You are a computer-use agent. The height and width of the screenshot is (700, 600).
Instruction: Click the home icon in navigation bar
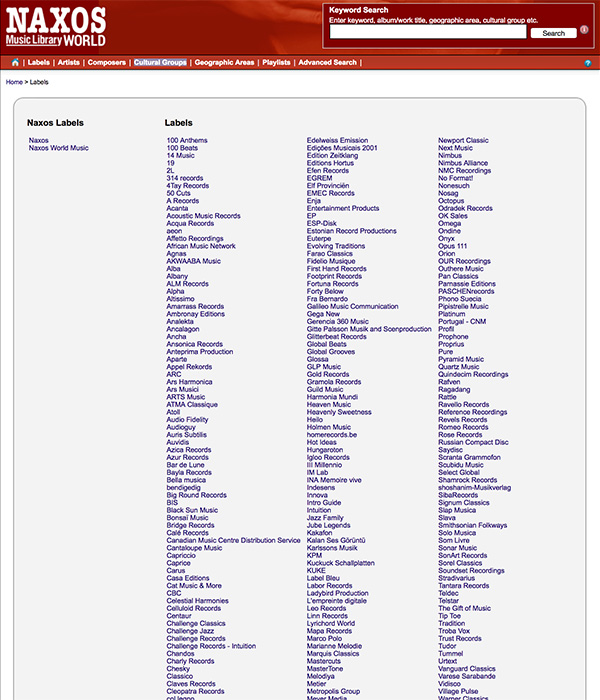(15, 62)
